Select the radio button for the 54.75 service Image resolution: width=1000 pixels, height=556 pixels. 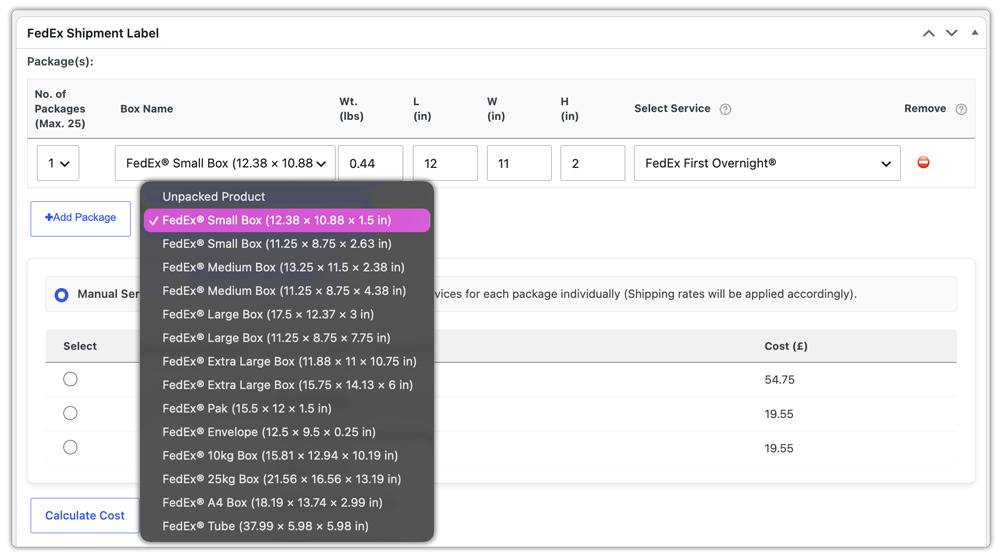coord(70,379)
